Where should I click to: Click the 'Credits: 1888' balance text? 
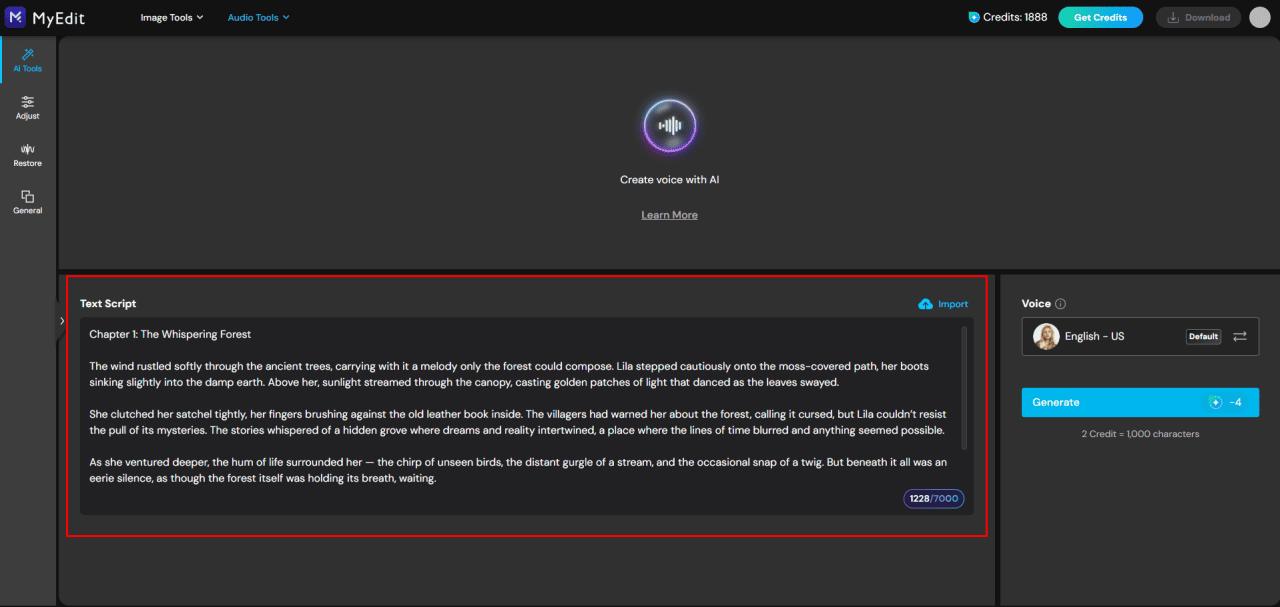point(1015,17)
